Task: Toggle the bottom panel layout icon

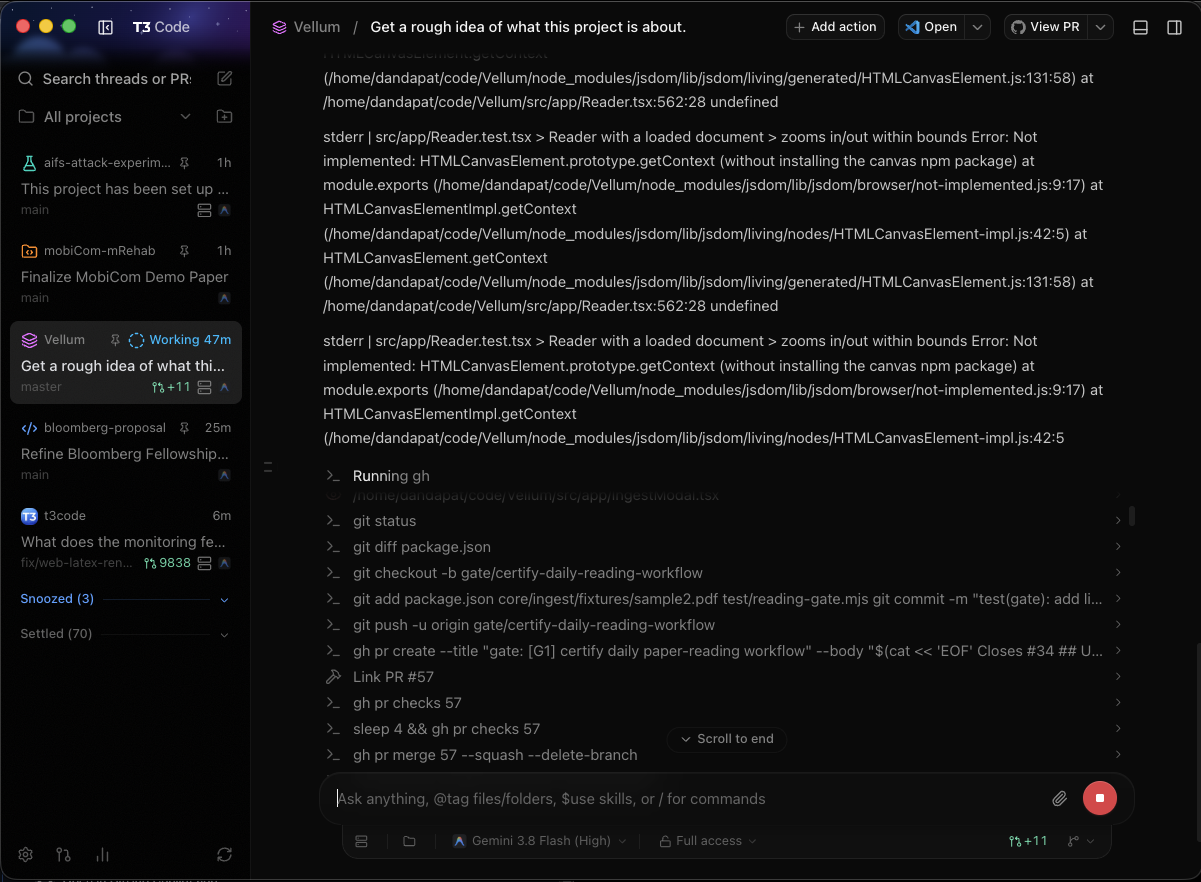Action: coord(1140,27)
